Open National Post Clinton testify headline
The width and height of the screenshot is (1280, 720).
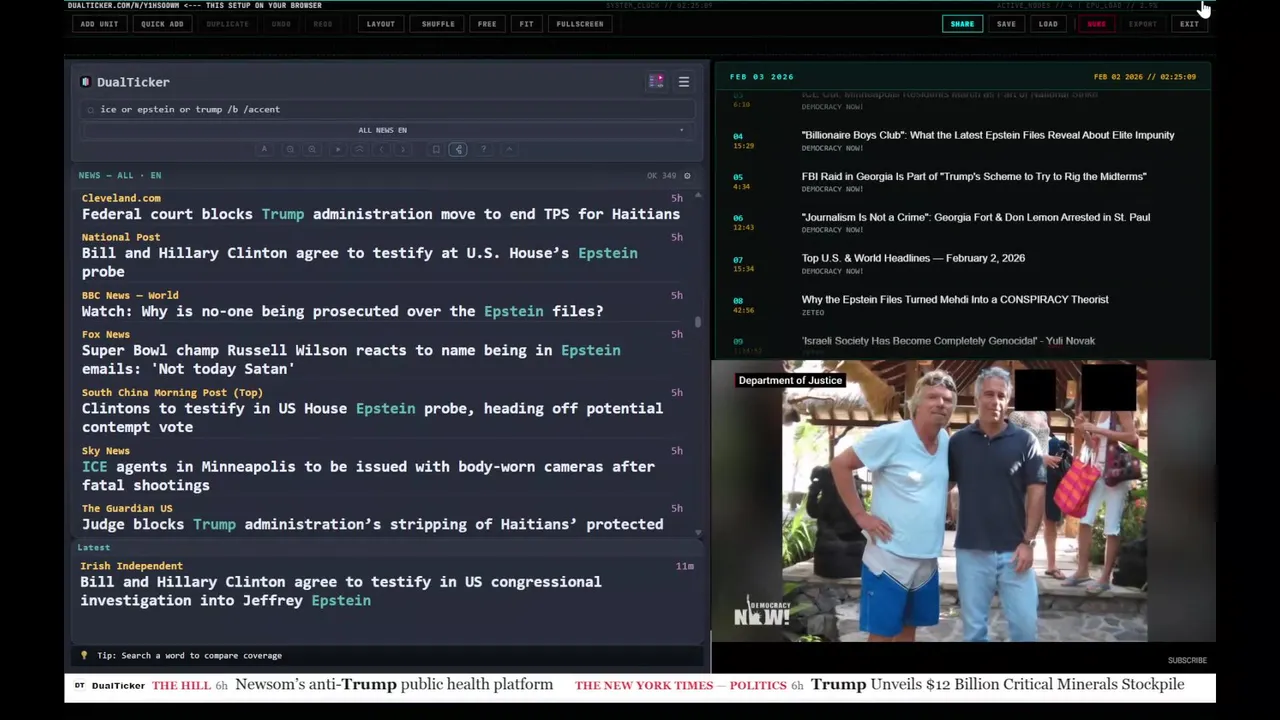(360, 262)
